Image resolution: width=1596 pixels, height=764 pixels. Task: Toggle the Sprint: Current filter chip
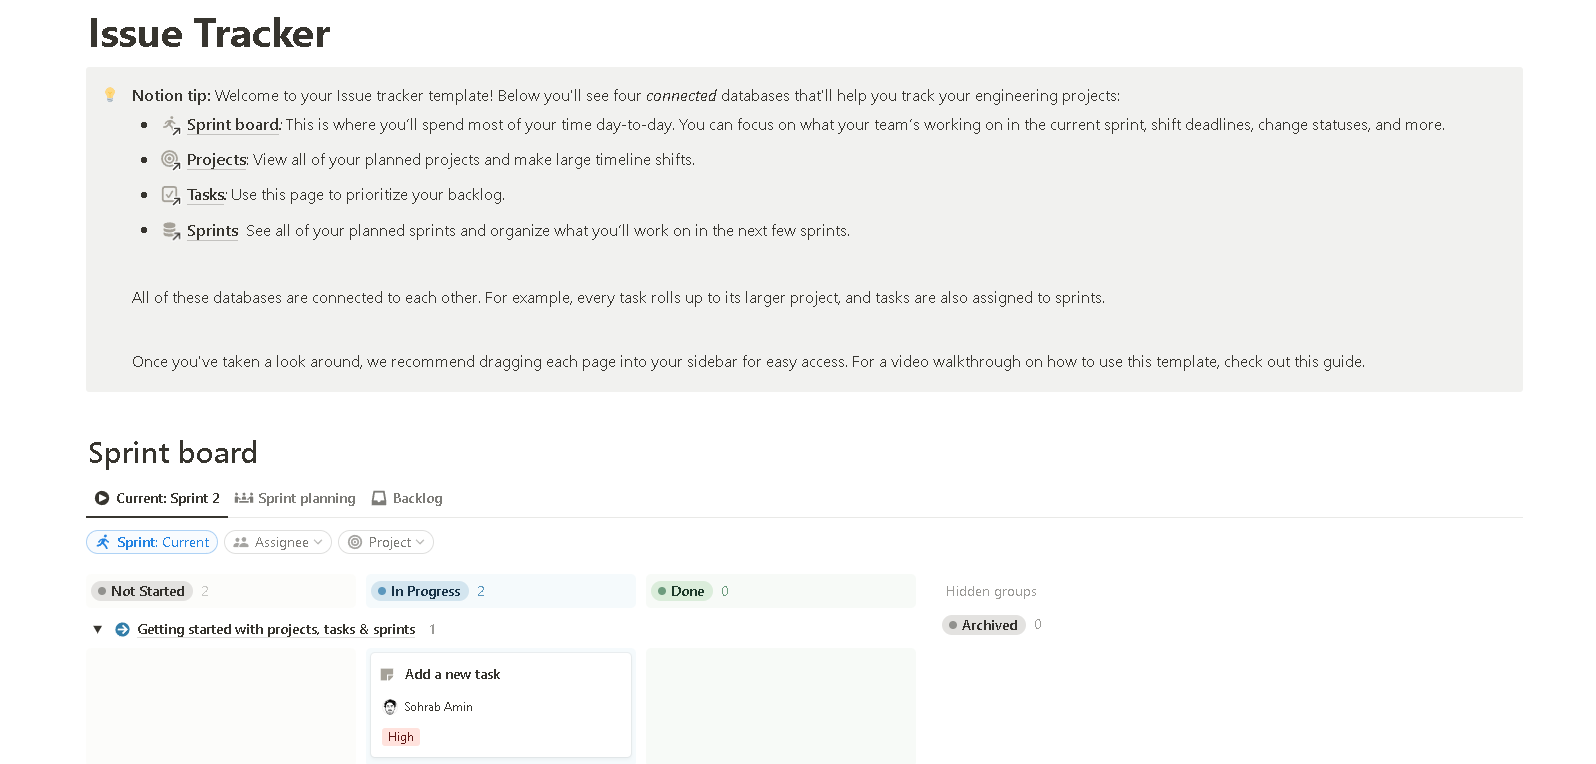tap(151, 541)
